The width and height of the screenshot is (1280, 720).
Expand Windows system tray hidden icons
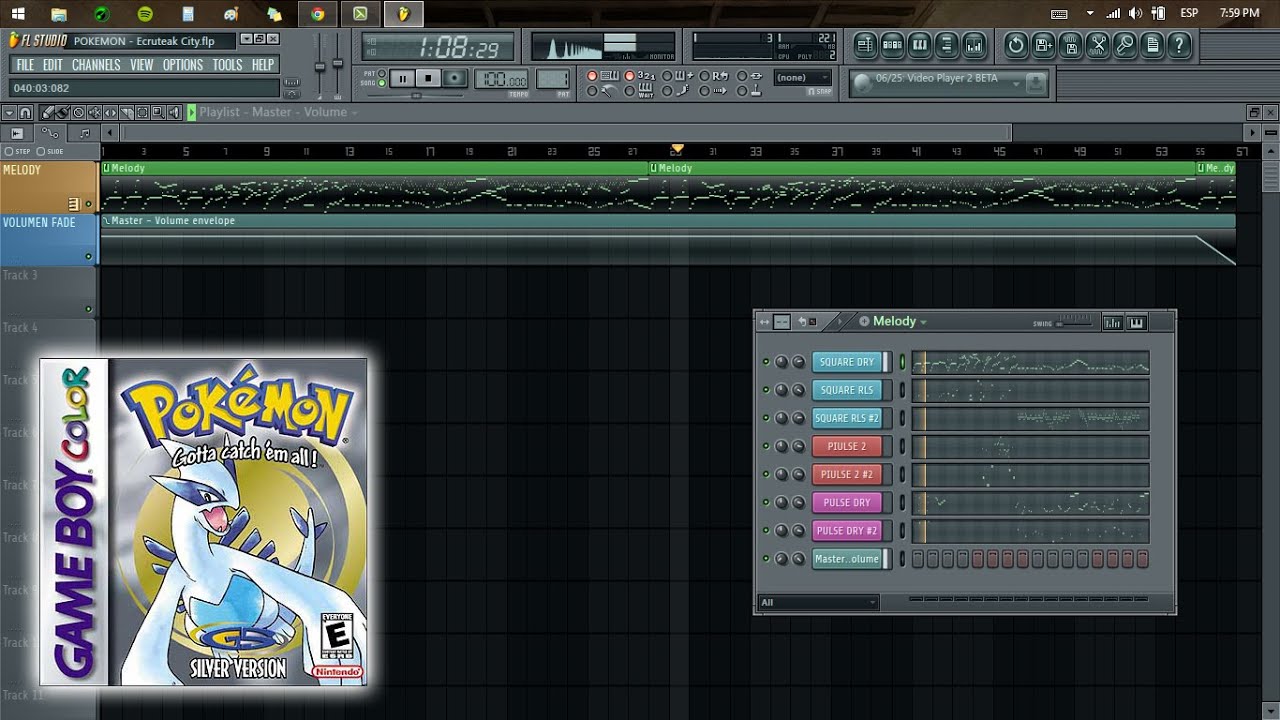(x=1090, y=13)
